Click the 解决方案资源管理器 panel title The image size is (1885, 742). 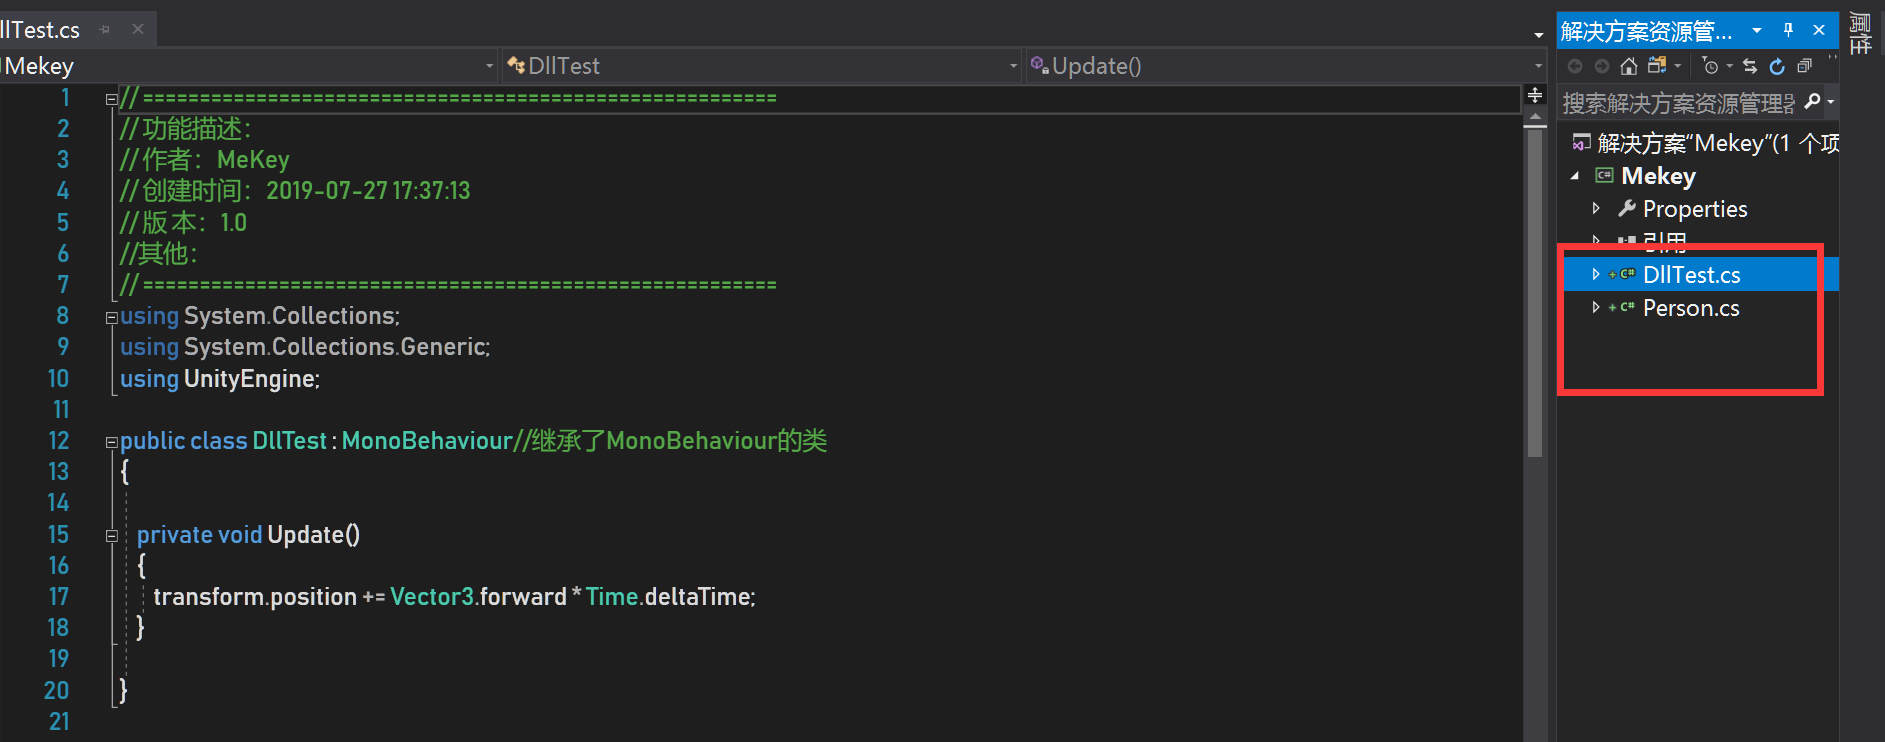(x=1646, y=31)
